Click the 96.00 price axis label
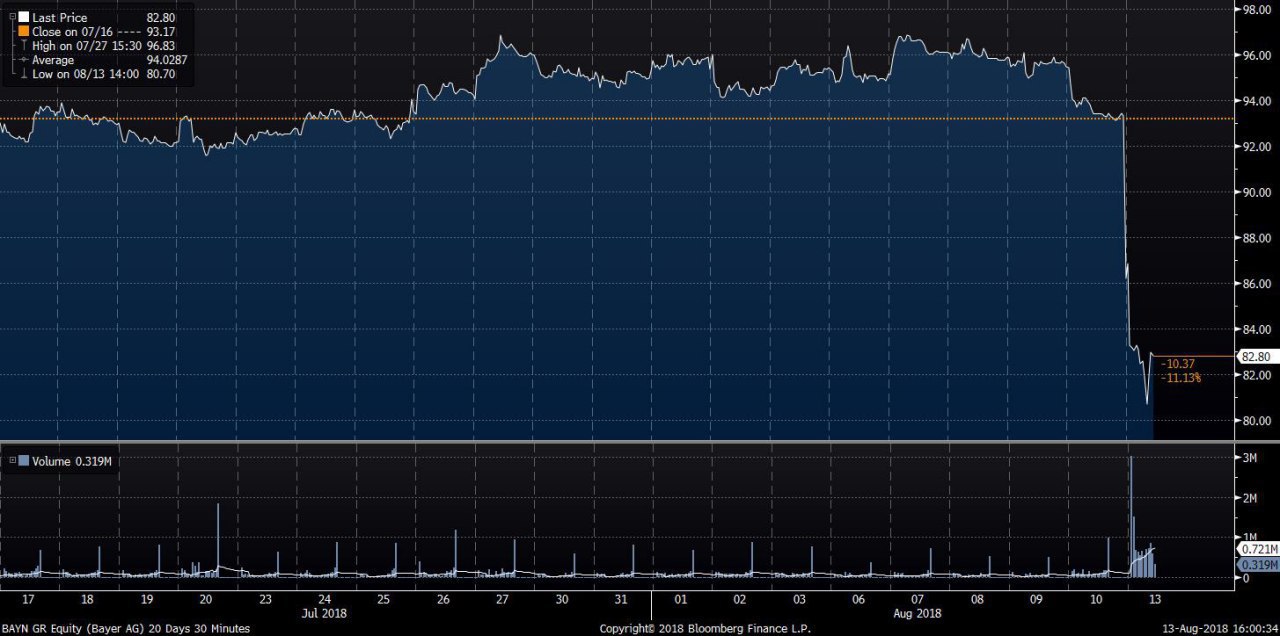This screenshot has width=1280, height=636. tap(1256, 55)
